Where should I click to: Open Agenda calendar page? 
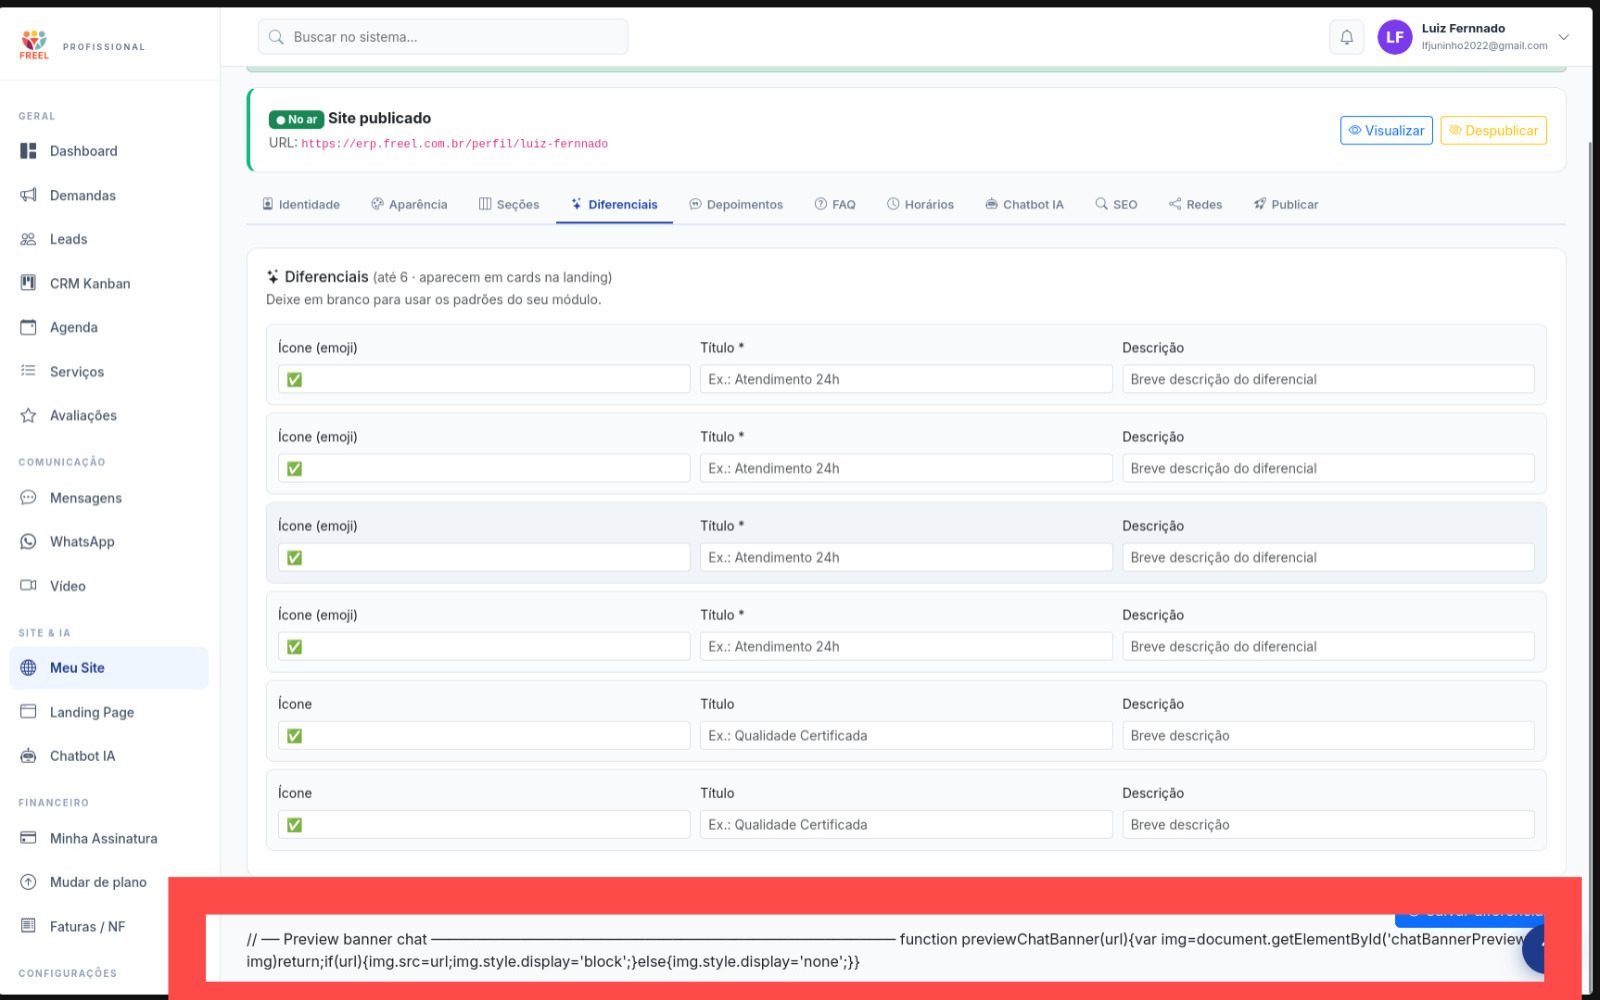coord(73,327)
